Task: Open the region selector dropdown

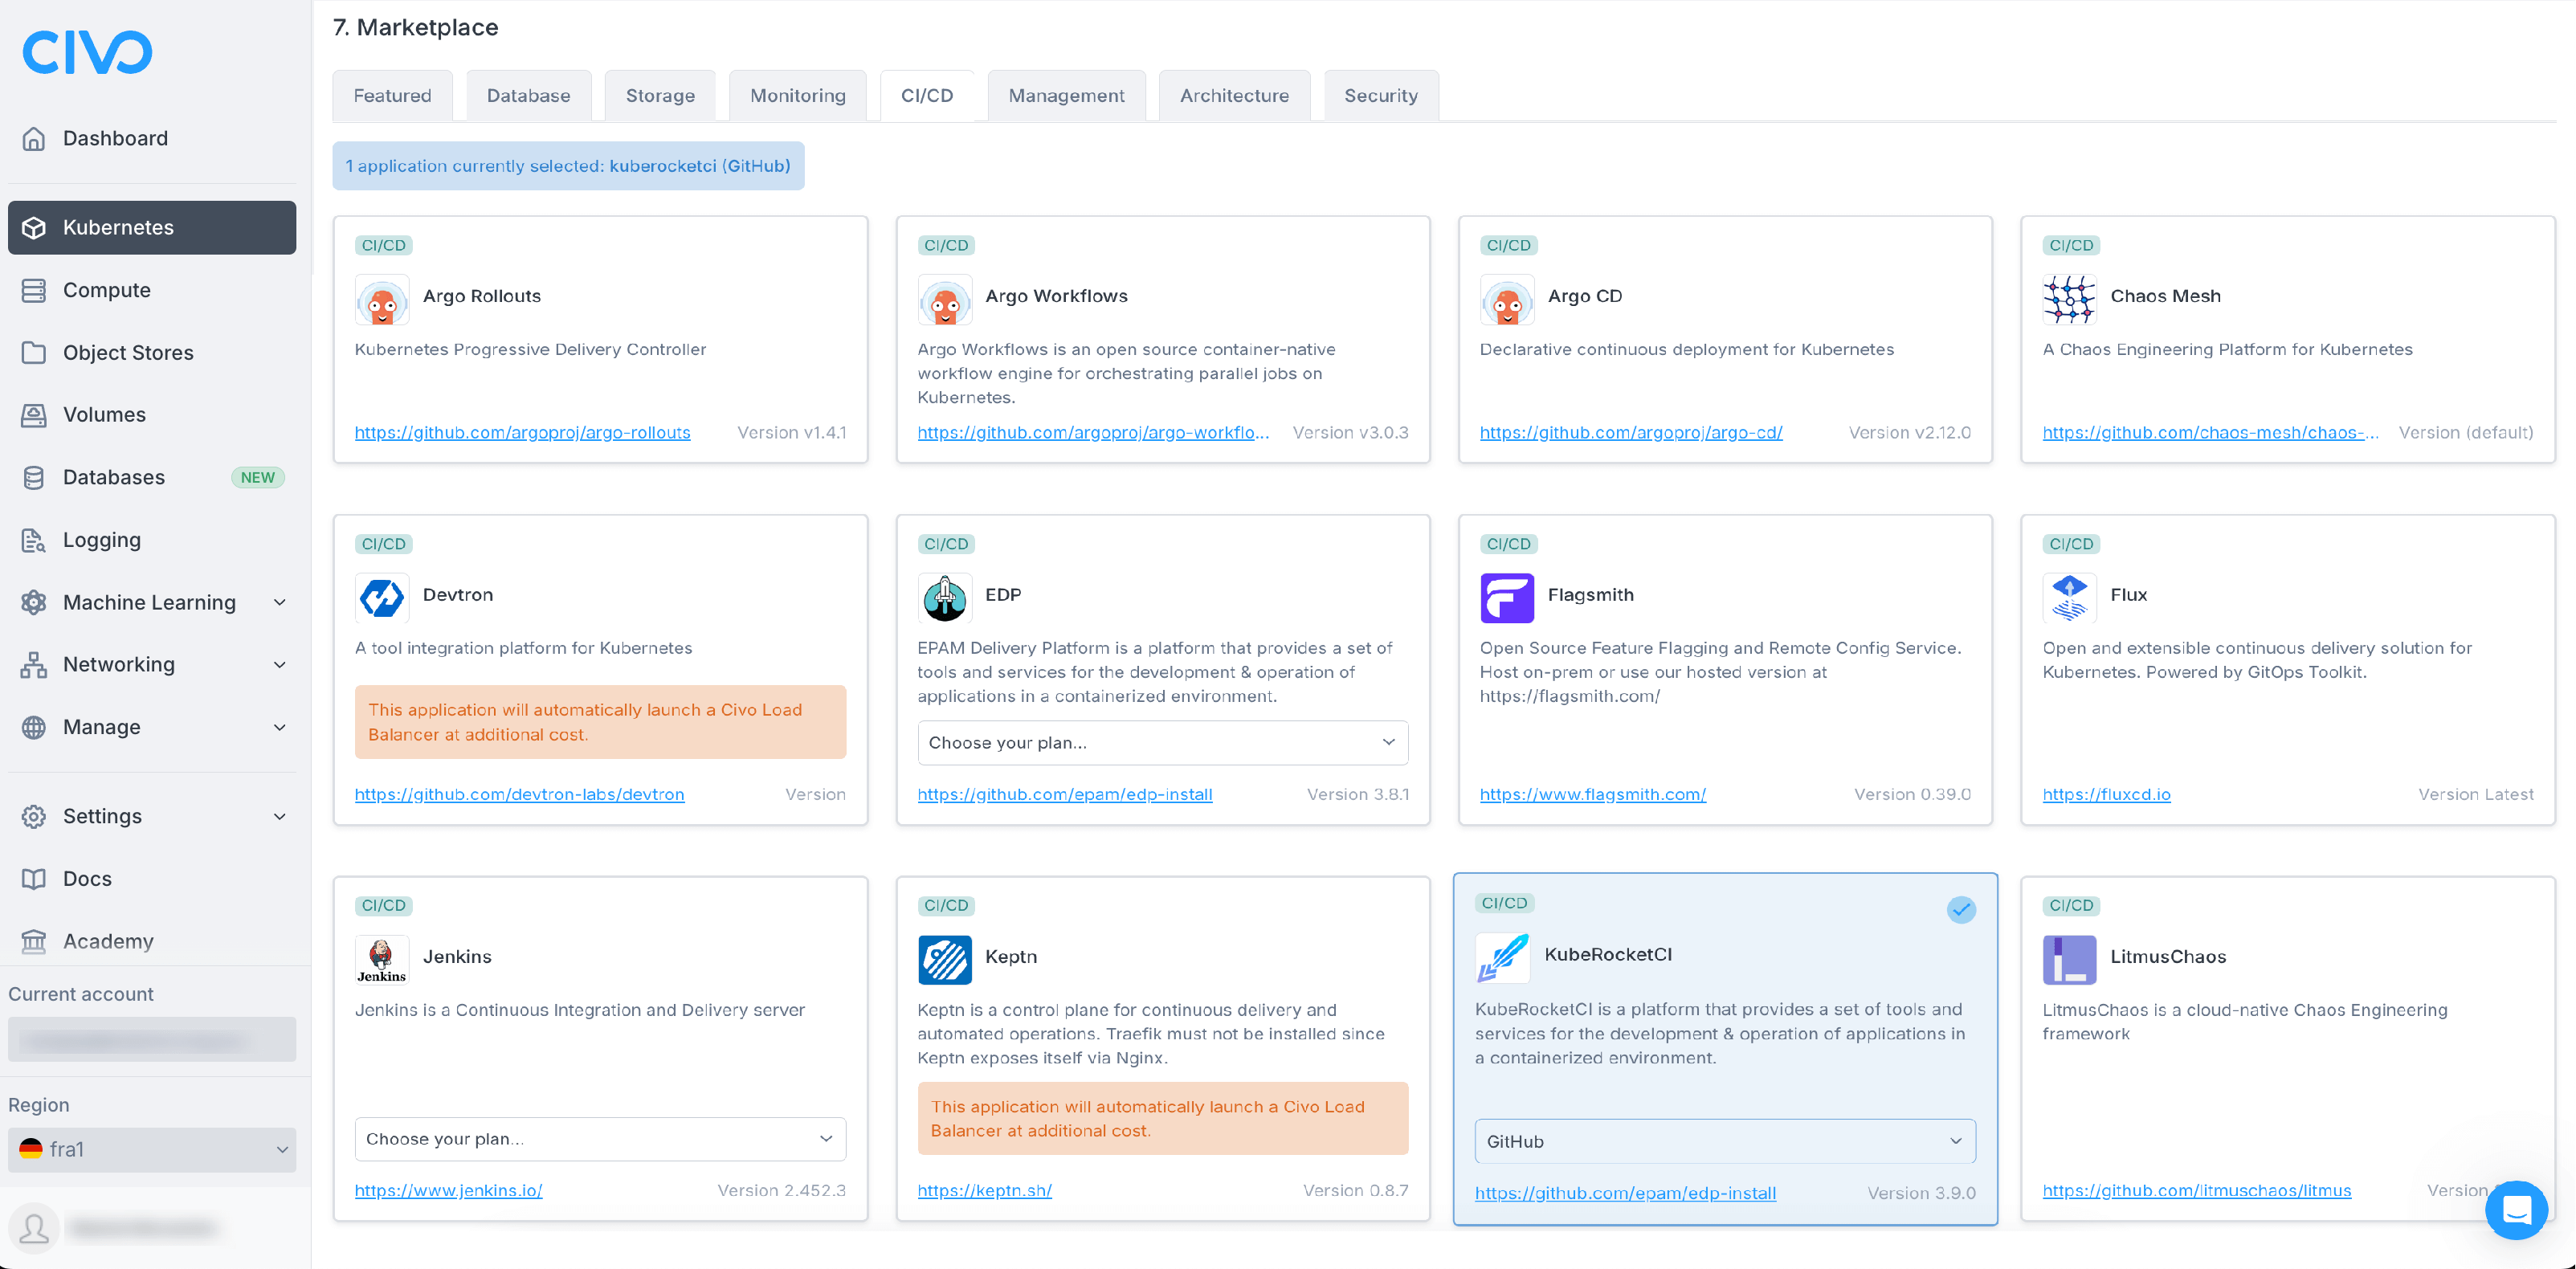Action: (x=151, y=1149)
